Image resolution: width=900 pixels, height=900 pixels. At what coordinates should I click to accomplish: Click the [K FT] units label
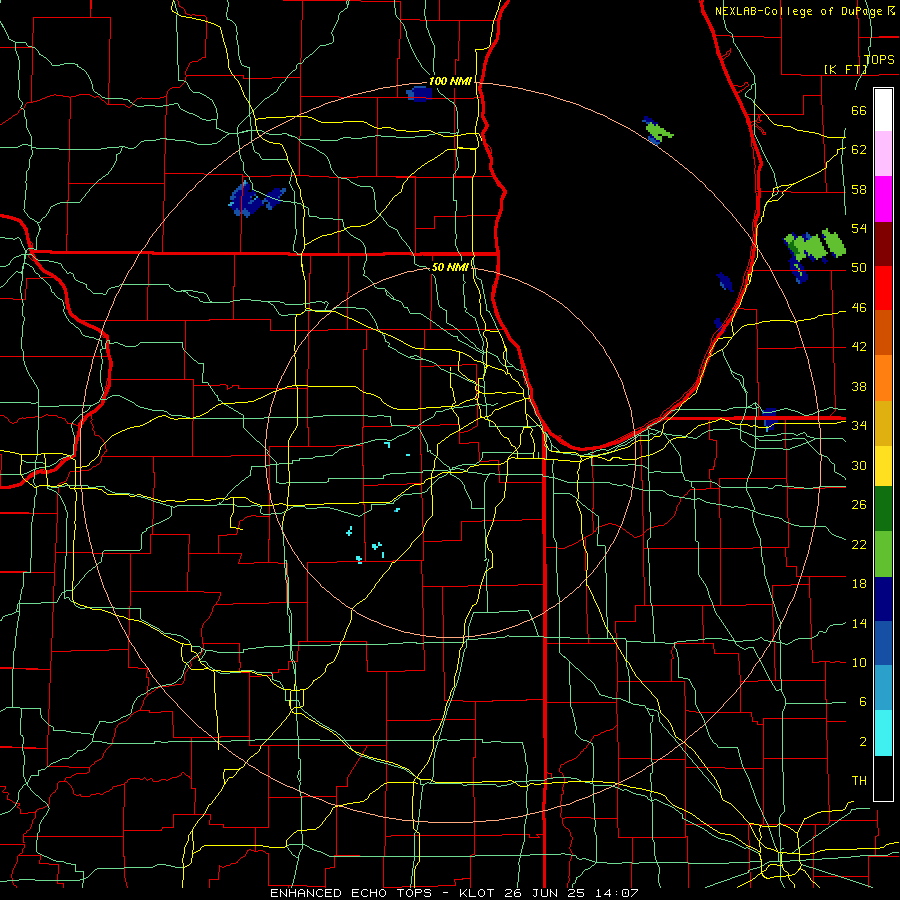[845, 69]
